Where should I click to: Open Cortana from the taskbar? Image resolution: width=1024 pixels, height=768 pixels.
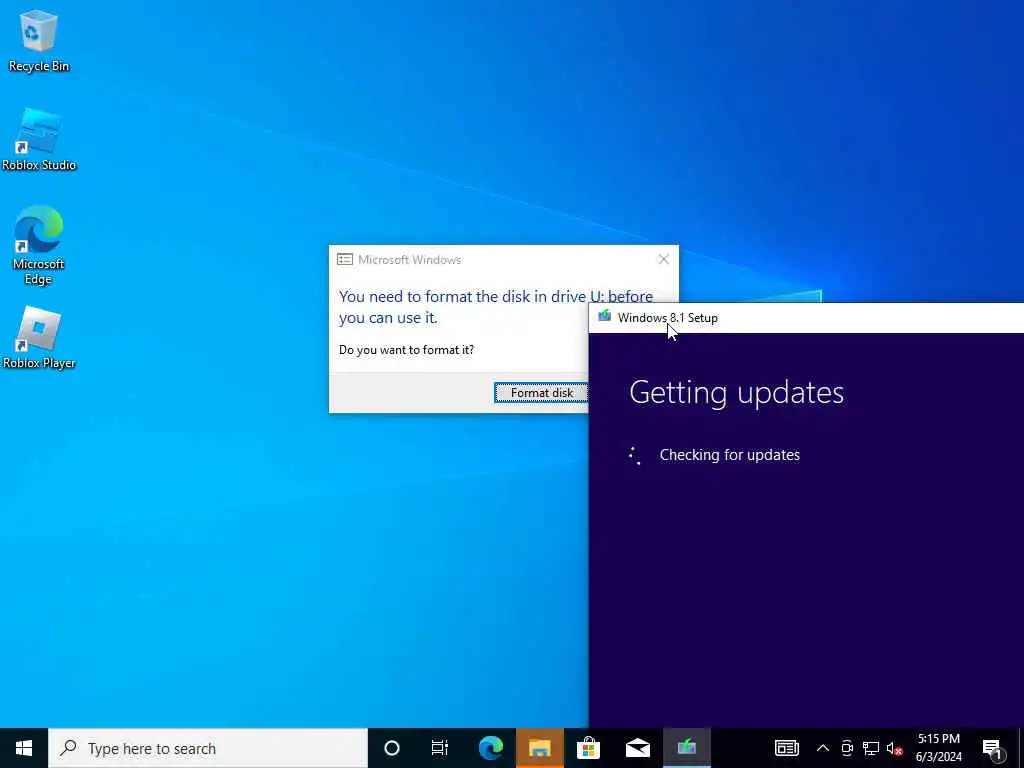coord(392,748)
